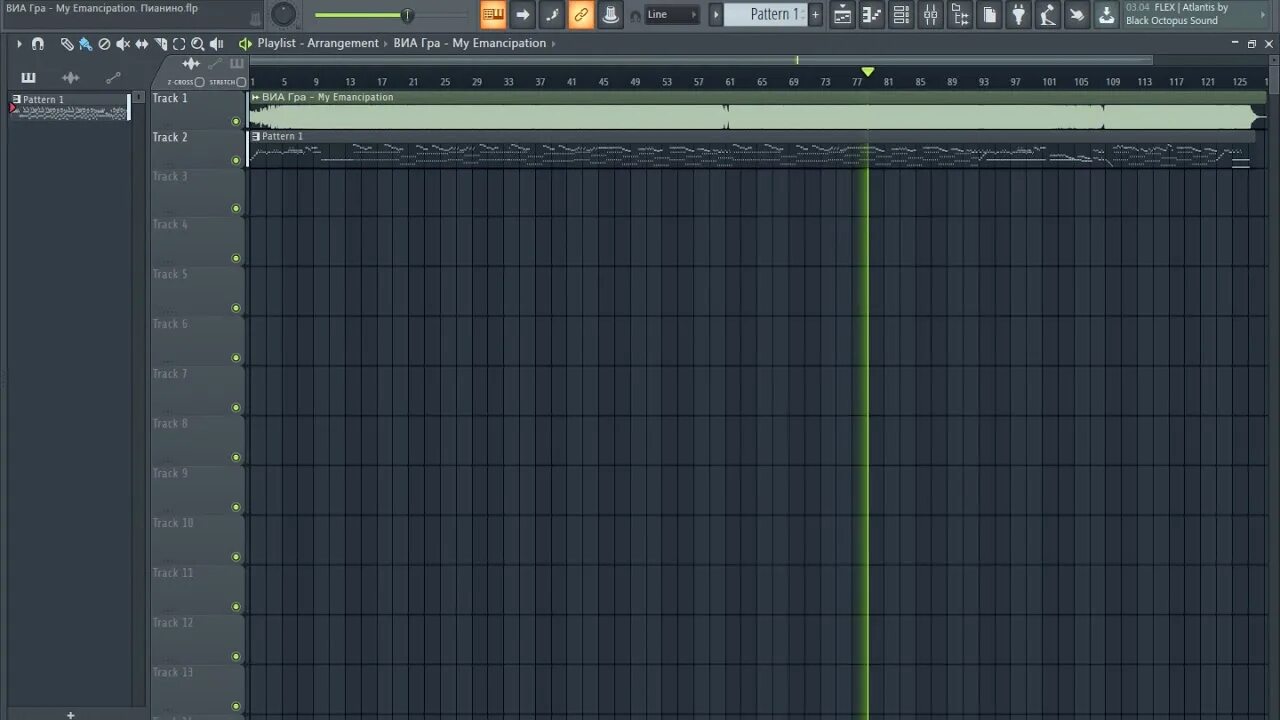Click the Track 2 header label
Screen dimensions: 1280x720
pyautogui.click(x=169, y=137)
